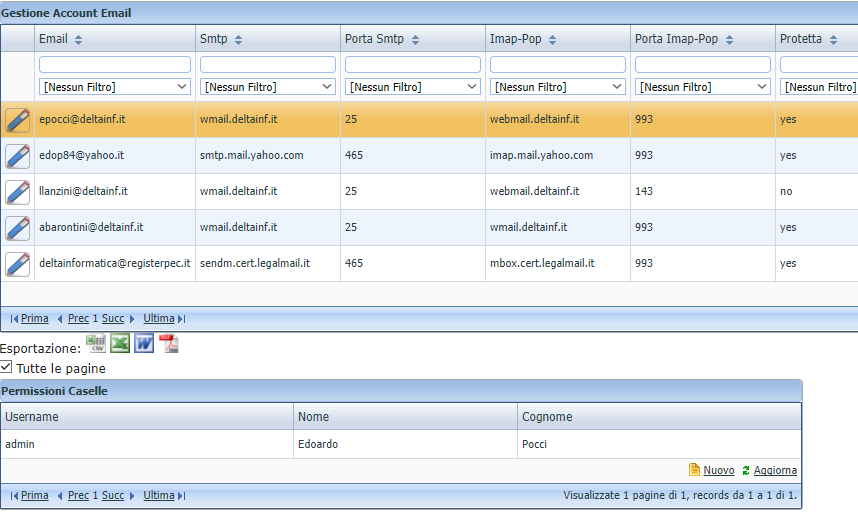Export the table to CSV
Screen dimensions: 858x515
(x=97, y=344)
